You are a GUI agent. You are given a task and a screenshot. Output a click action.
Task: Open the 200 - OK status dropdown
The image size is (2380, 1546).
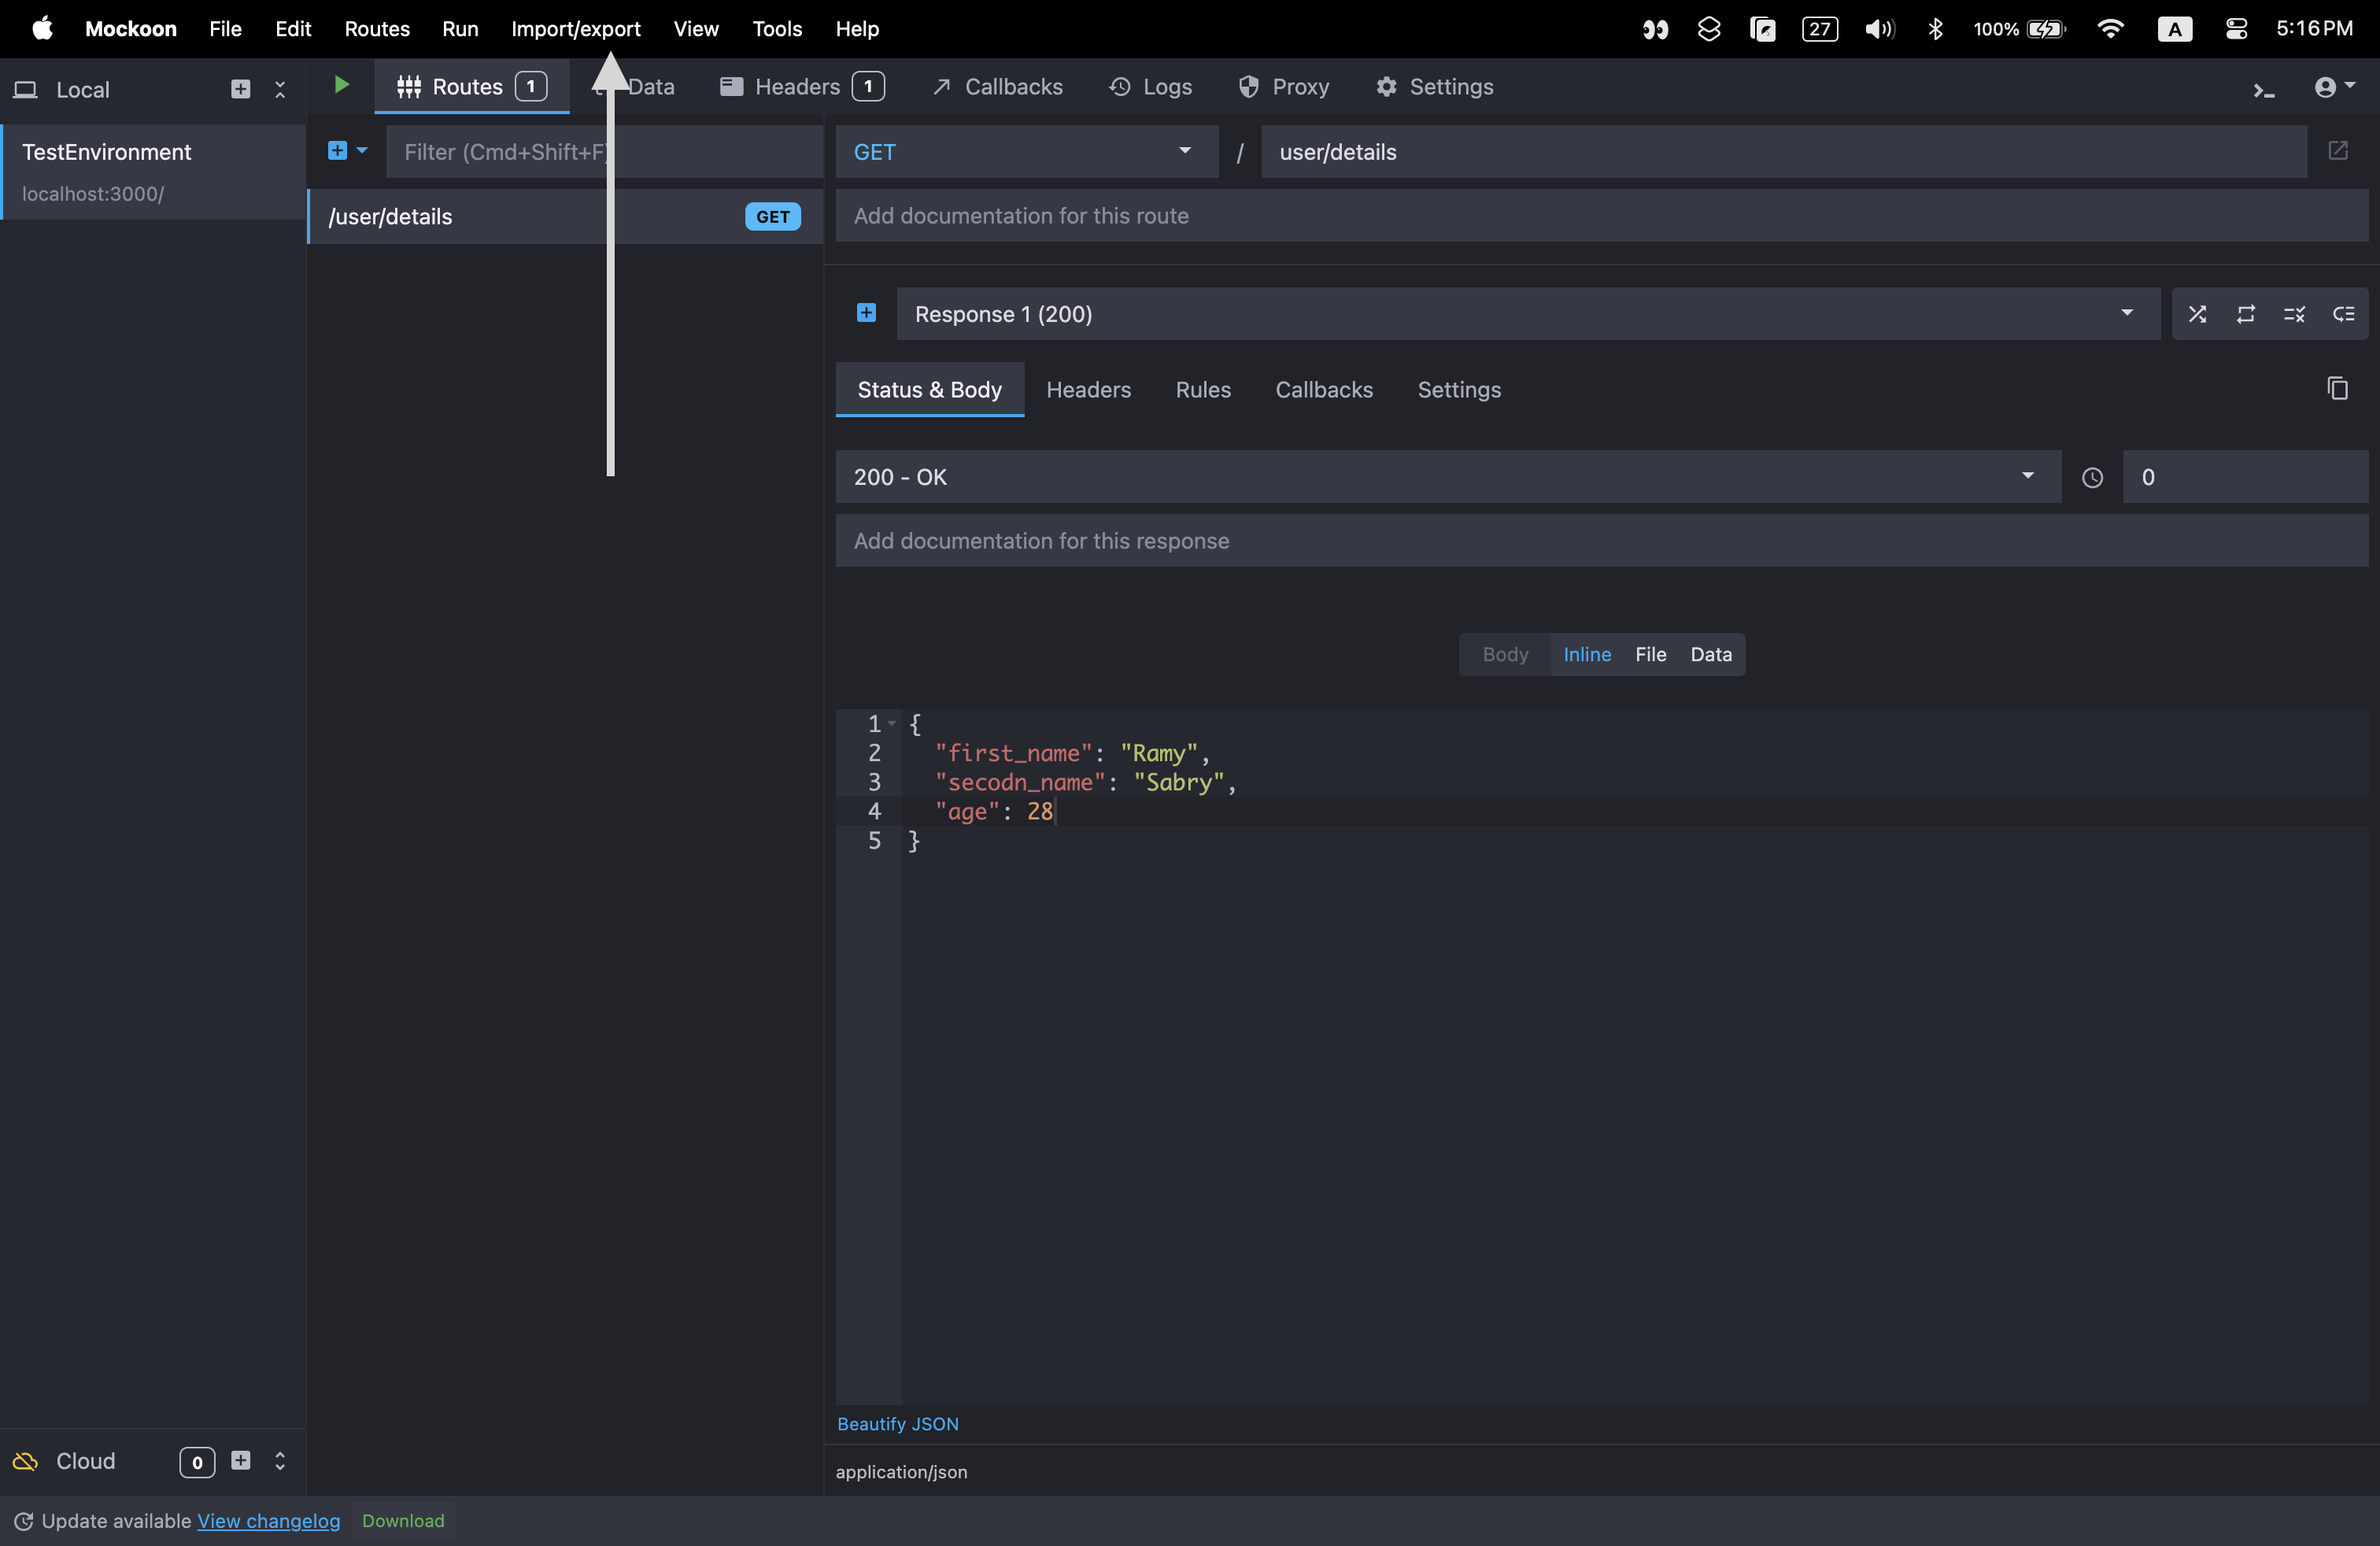(1447, 477)
